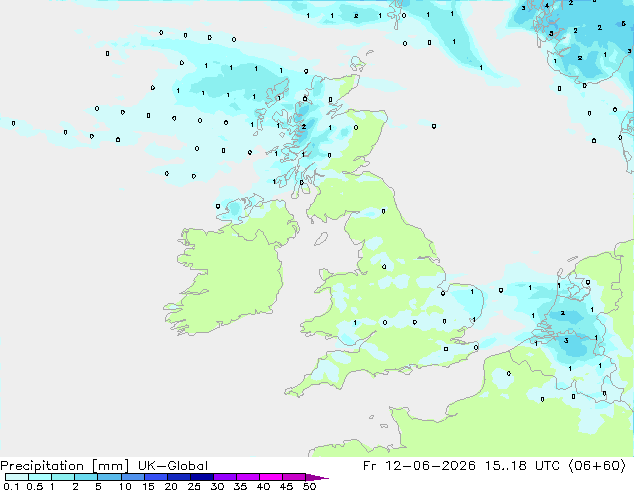Click the over-50 mm arrow at legend end
The width and height of the screenshot is (634, 490).
[317, 478]
